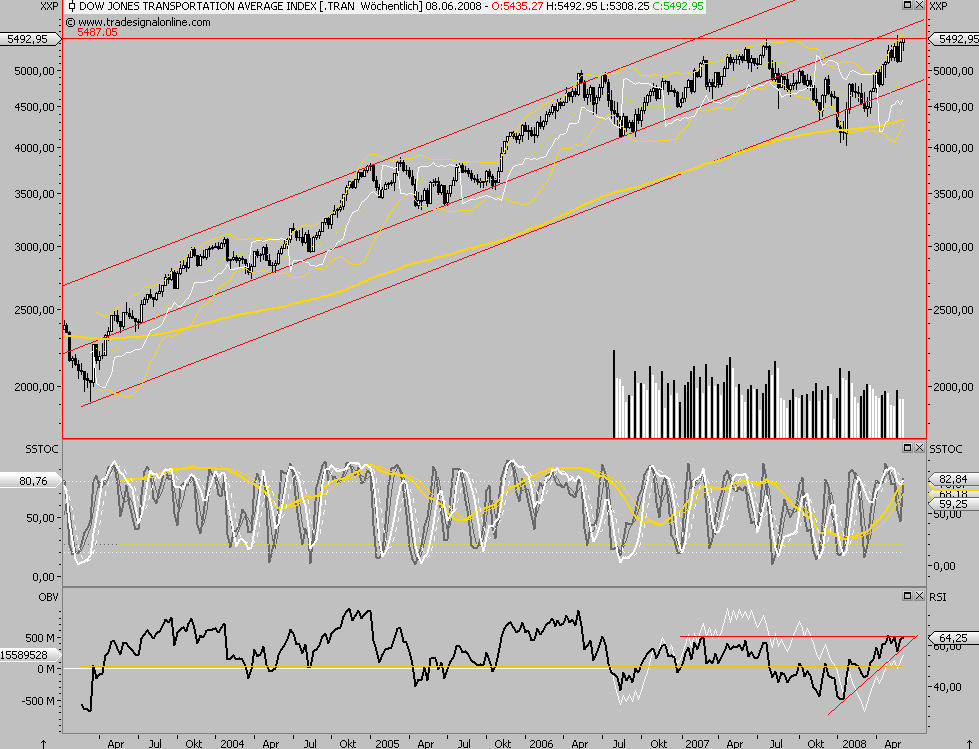Screen dimensions: 979x749
Task: Click the Wöchentlich interval text in header
Action: coord(391,6)
